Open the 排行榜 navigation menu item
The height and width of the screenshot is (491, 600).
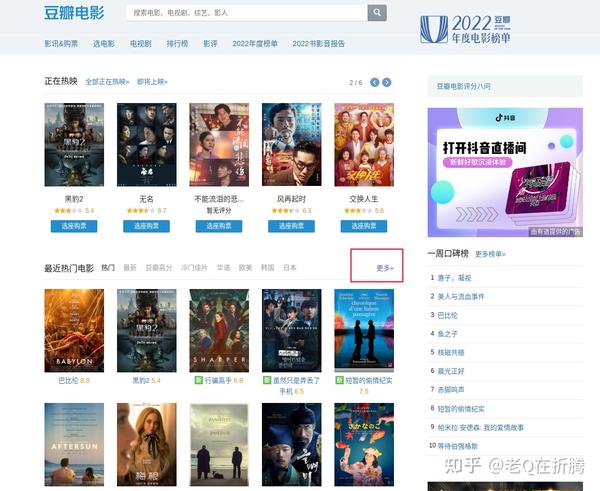click(177, 44)
